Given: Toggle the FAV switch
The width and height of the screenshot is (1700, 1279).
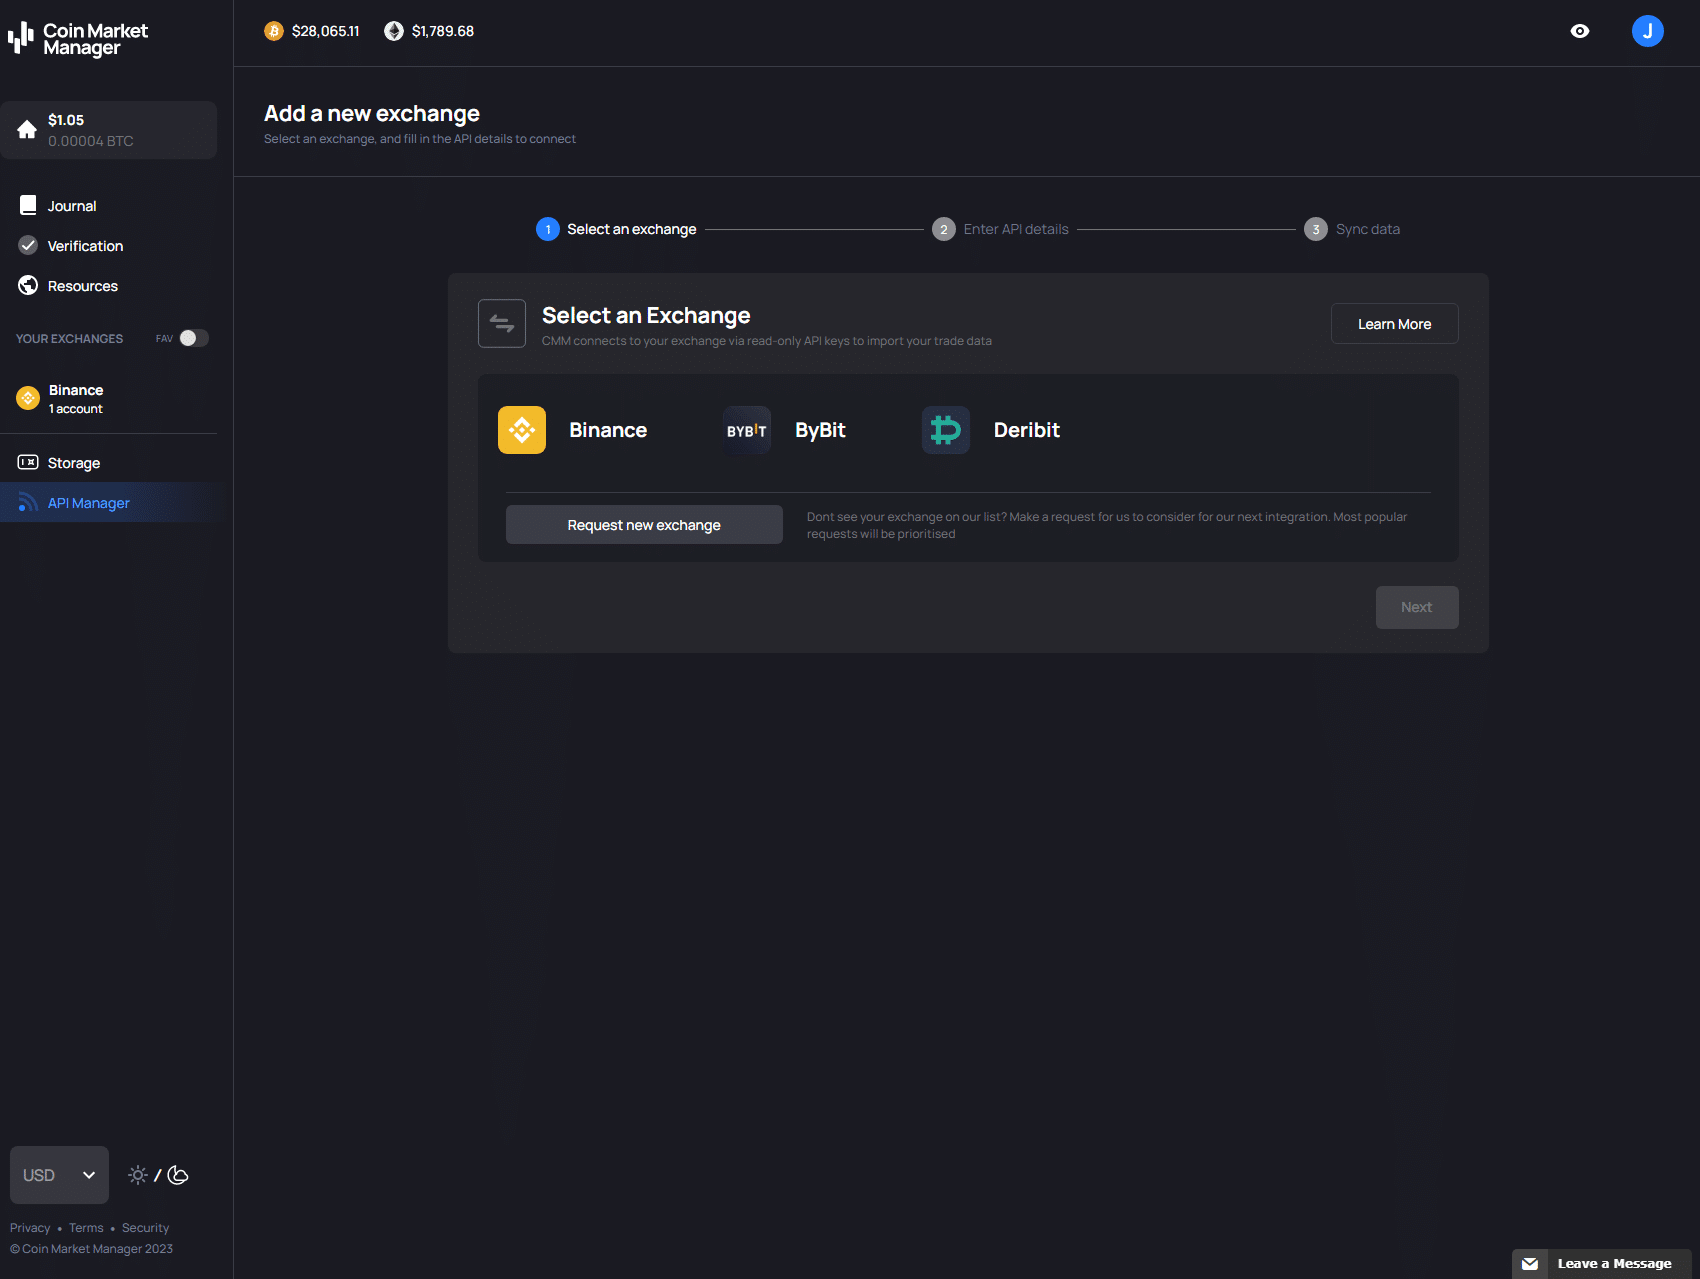Looking at the screenshot, I should tap(194, 338).
